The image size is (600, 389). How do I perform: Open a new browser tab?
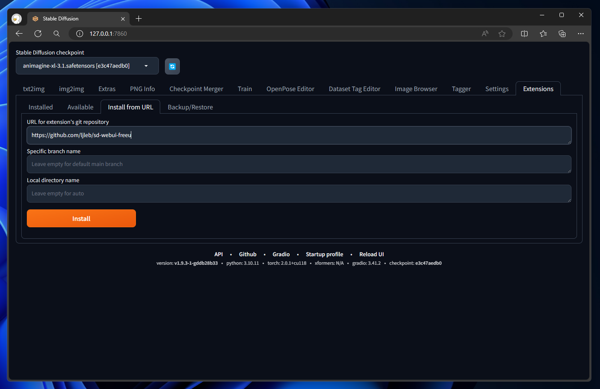click(139, 19)
